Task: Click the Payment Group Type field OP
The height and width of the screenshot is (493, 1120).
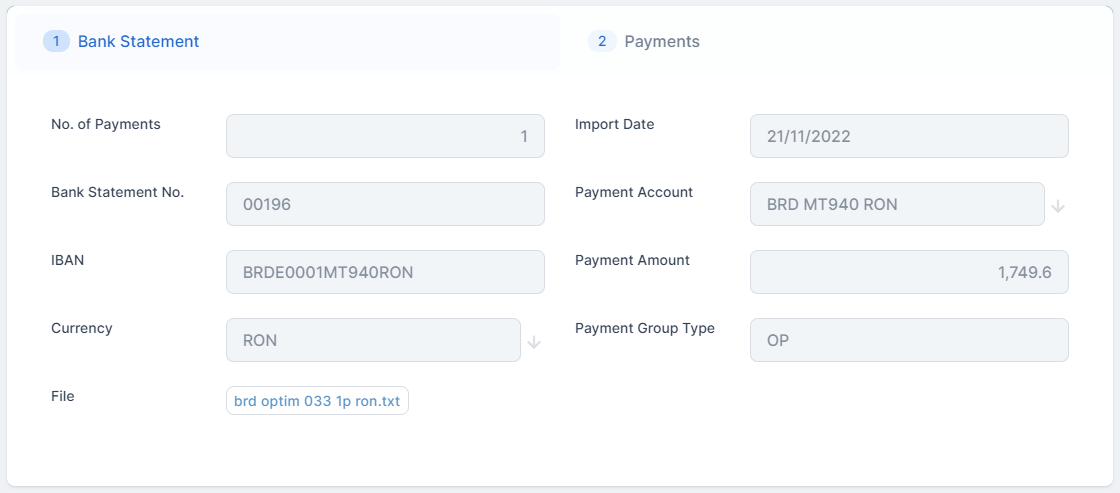Action: pyautogui.click(x=909, y=340)
